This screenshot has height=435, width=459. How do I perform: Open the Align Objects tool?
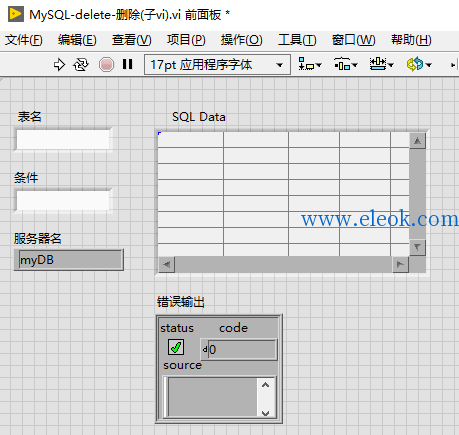click(x=310, y=64)
